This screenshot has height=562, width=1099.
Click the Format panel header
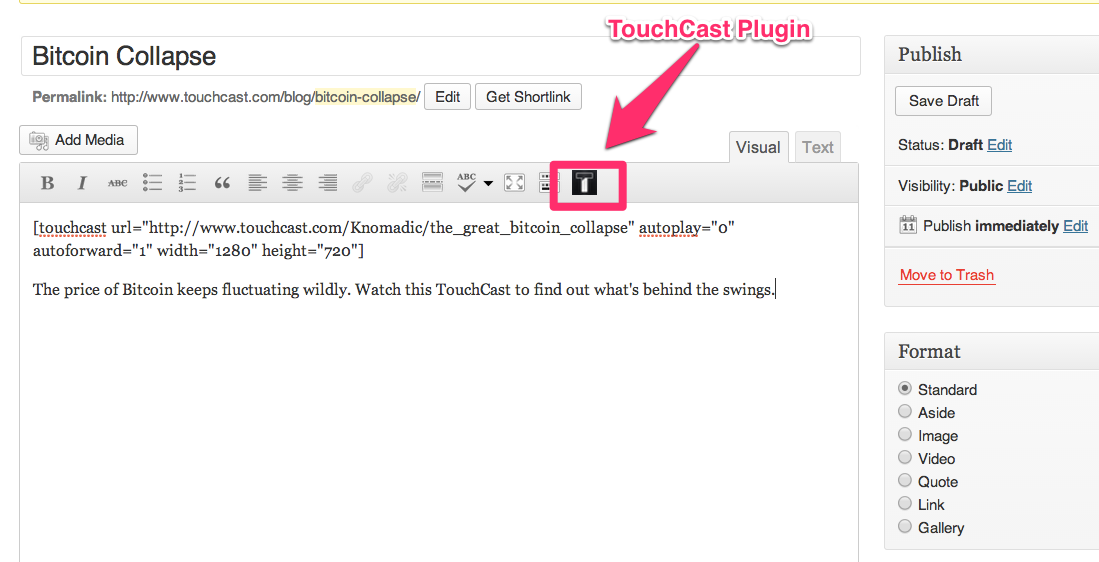click(x=992, y=351)
